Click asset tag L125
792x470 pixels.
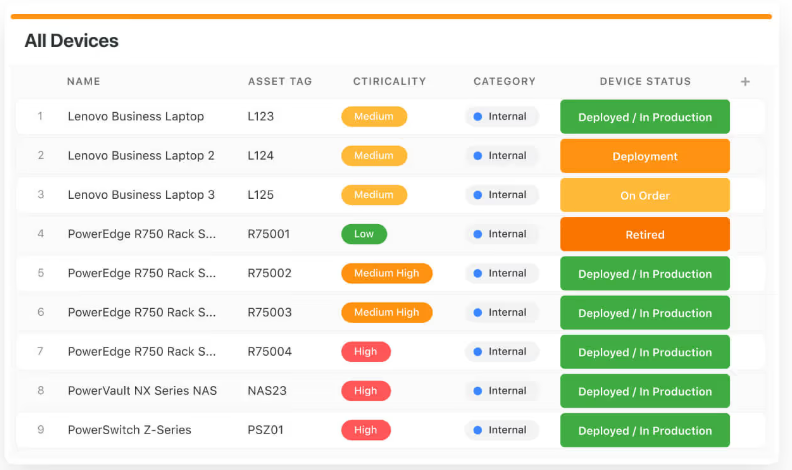(x=261, y=195)
